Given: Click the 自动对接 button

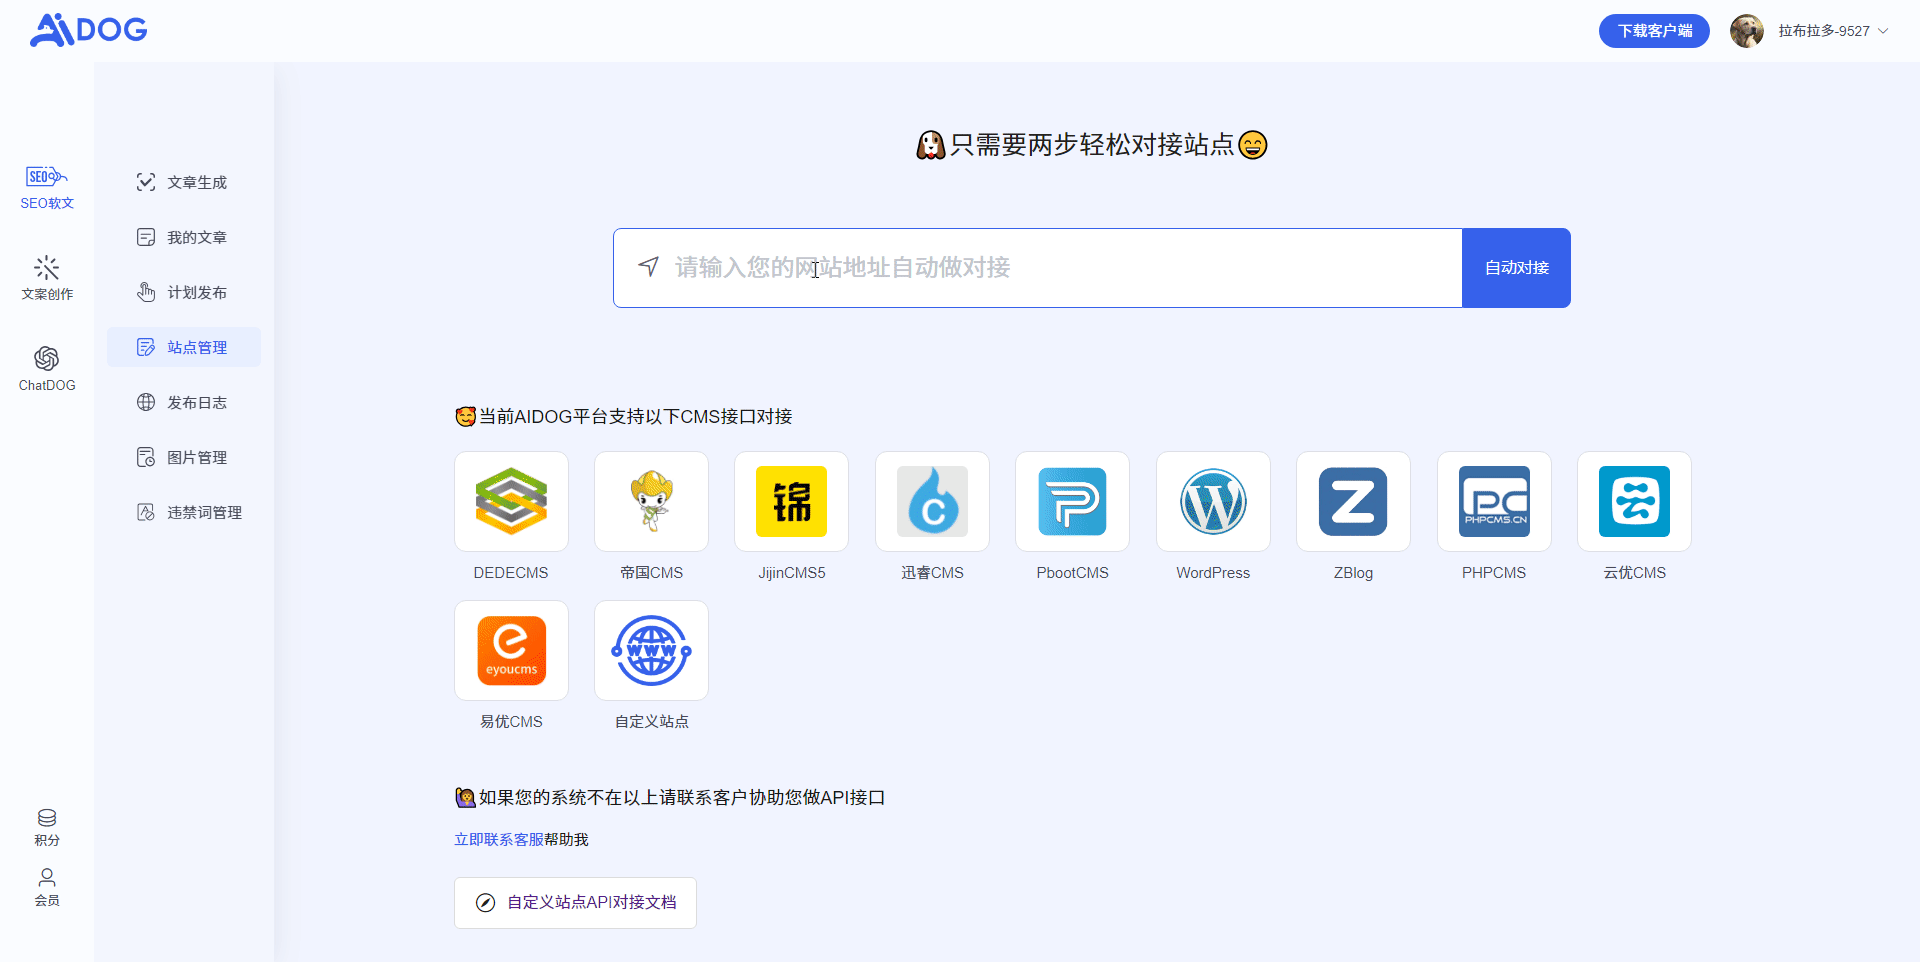Looking at the screenshot, I should pos(1516,268).
